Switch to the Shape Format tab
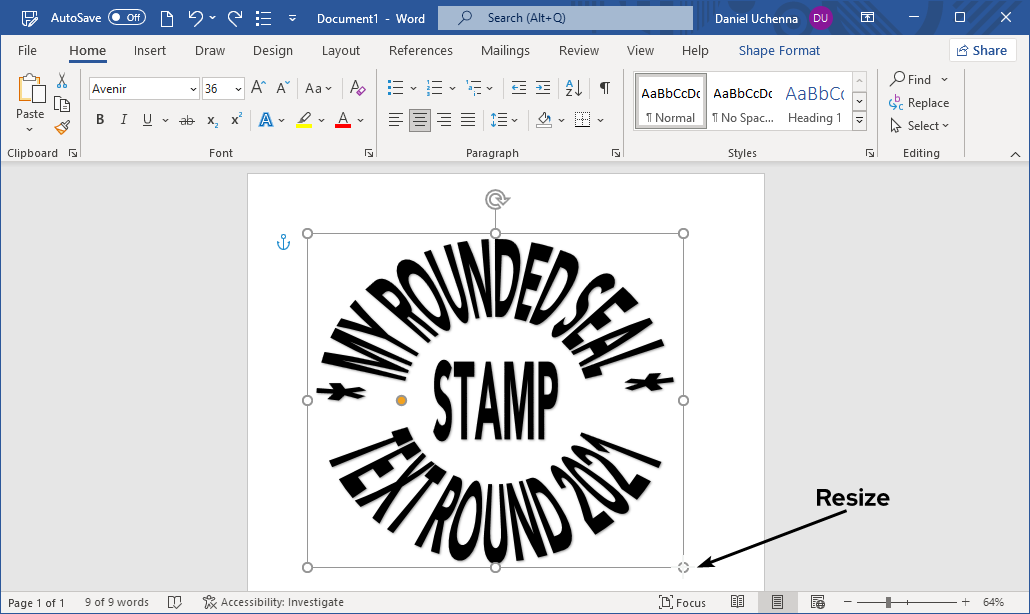 click(x=779, y=50)
